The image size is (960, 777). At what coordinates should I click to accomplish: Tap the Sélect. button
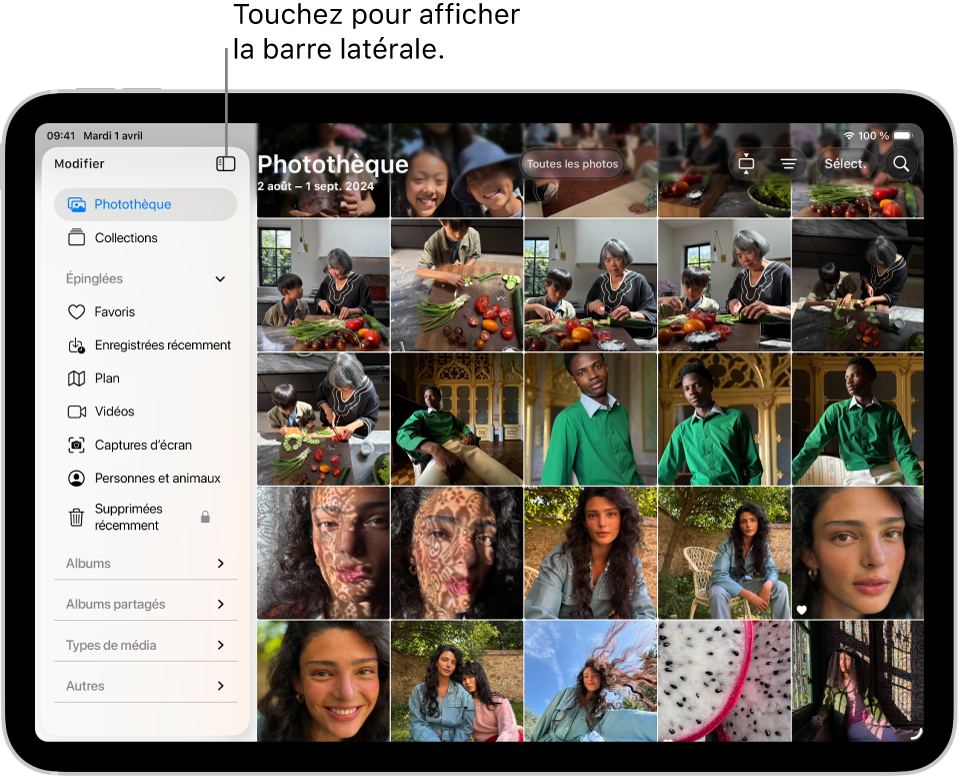pos(844,163)
